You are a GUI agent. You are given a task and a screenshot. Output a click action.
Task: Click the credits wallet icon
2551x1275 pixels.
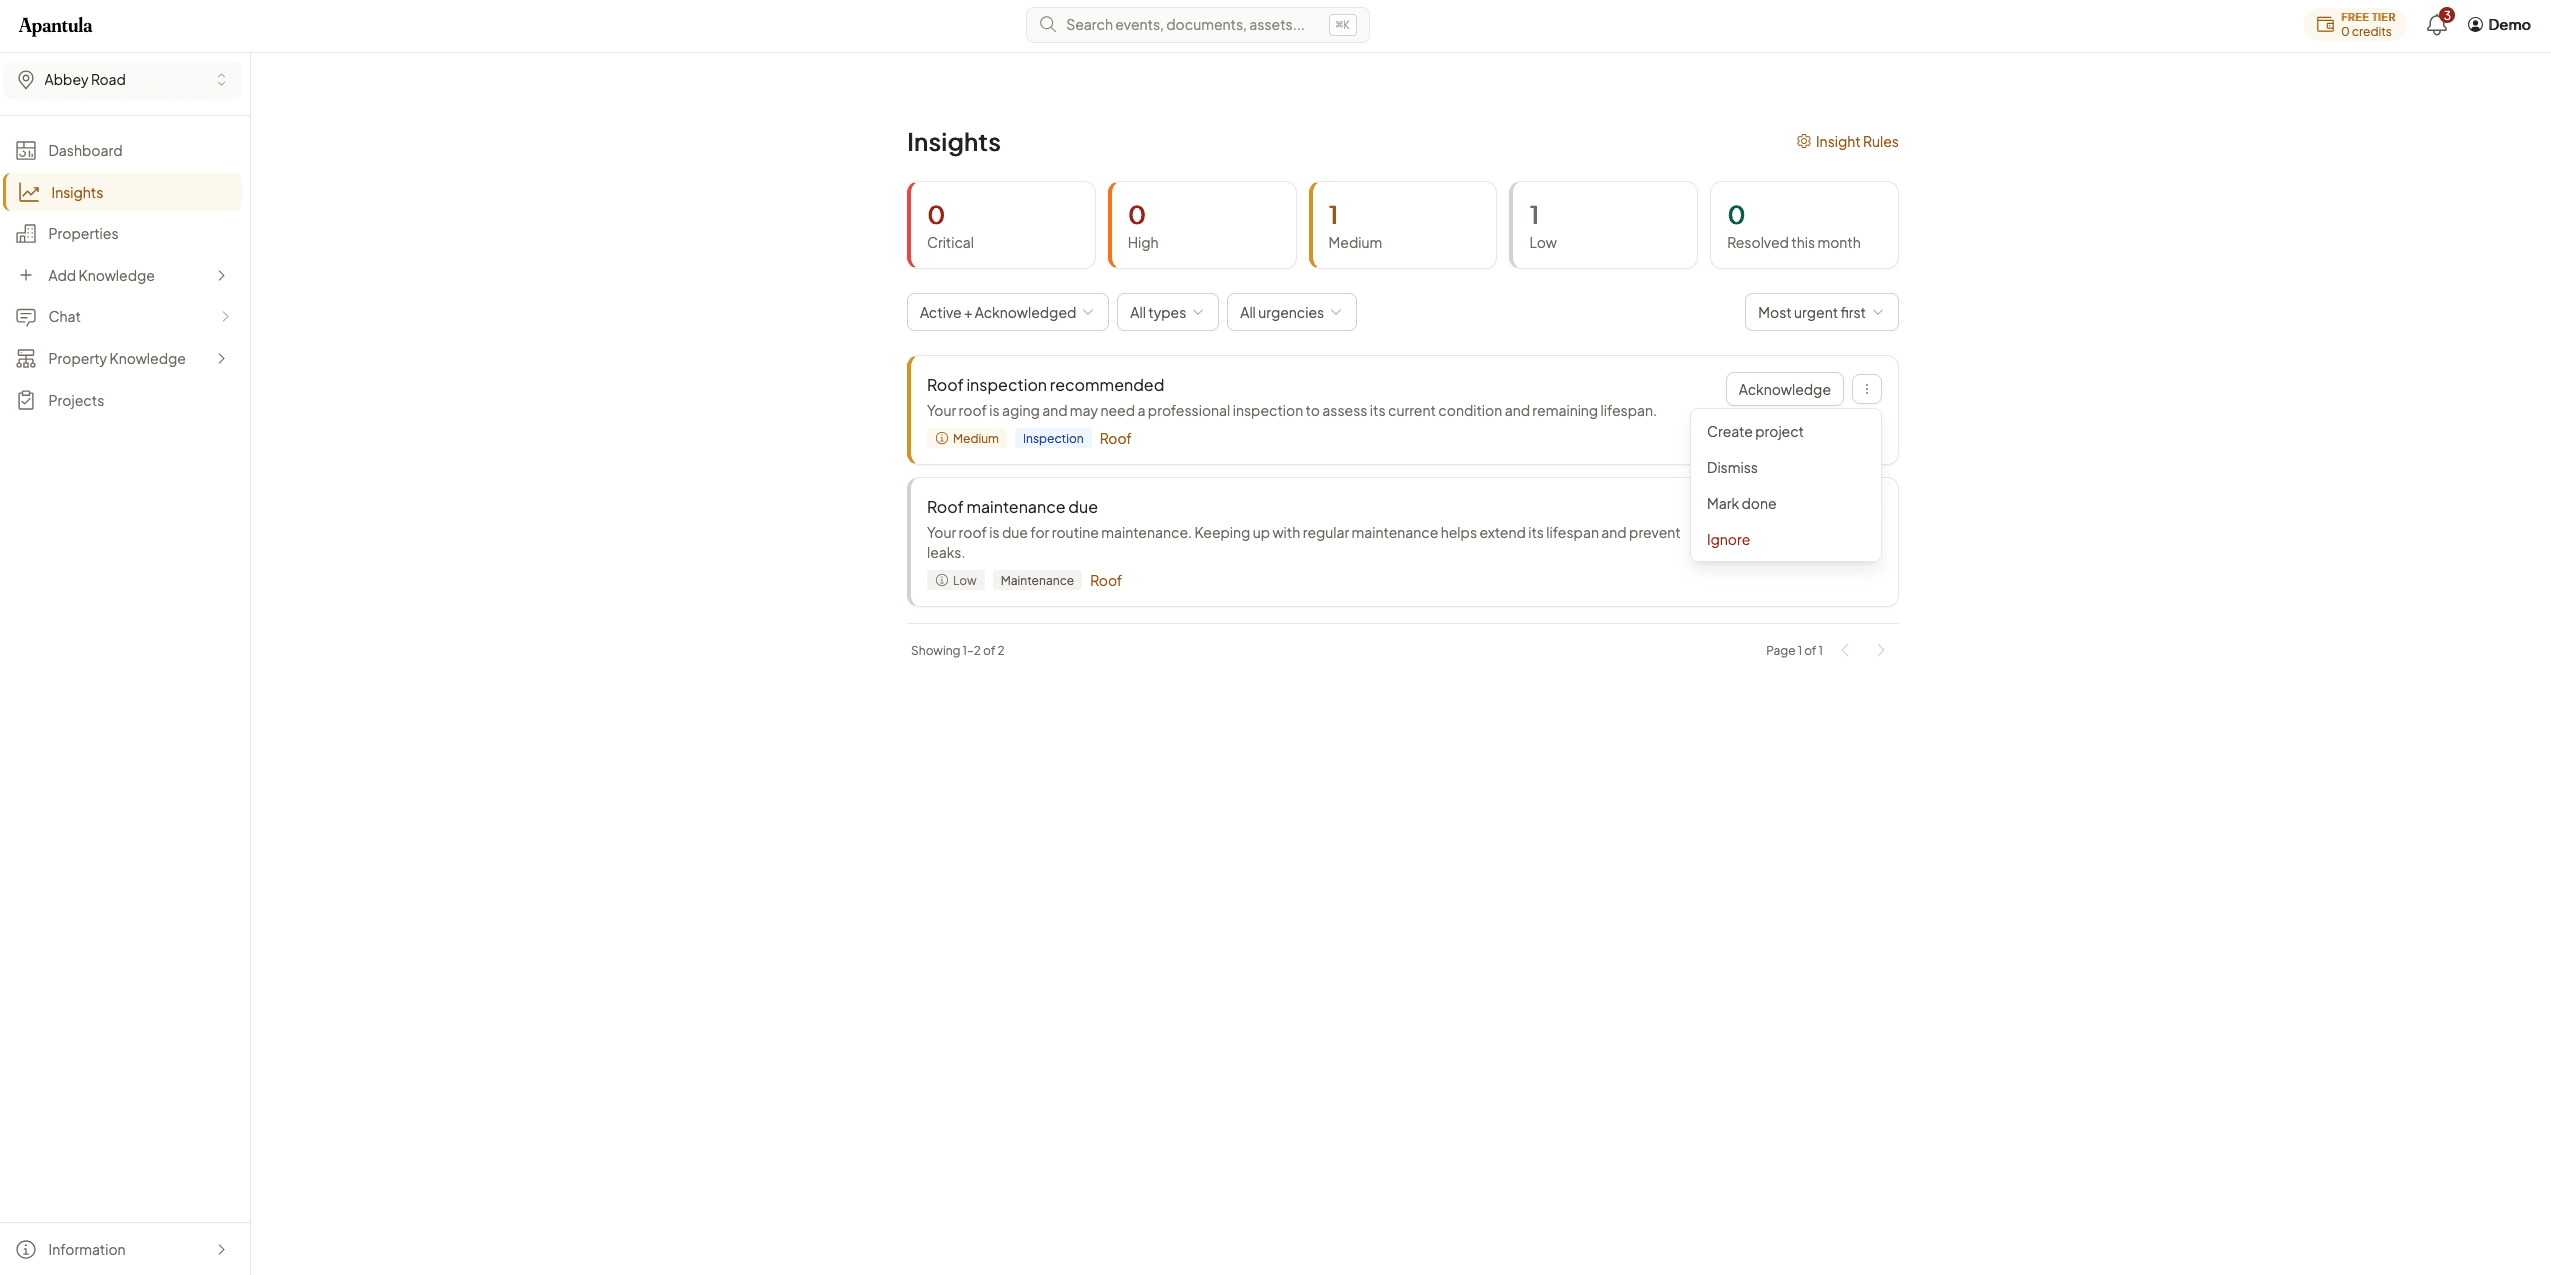click(2325, 25)
